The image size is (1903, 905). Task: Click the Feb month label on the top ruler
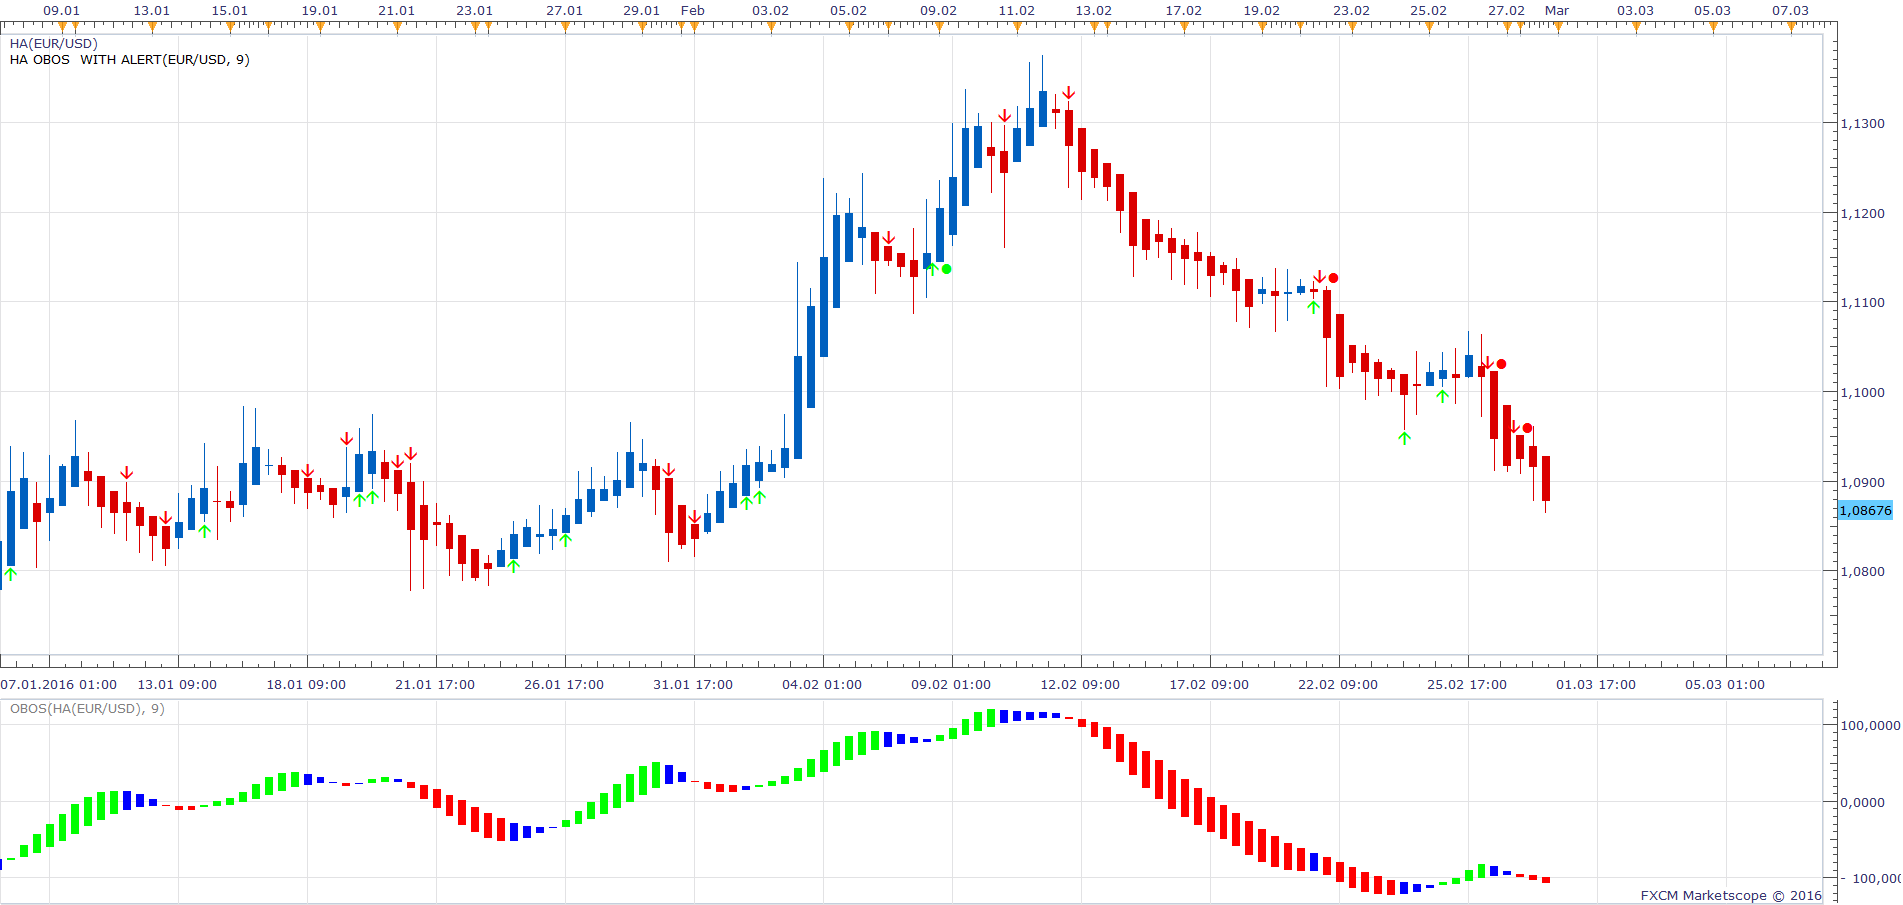[693, 10]
